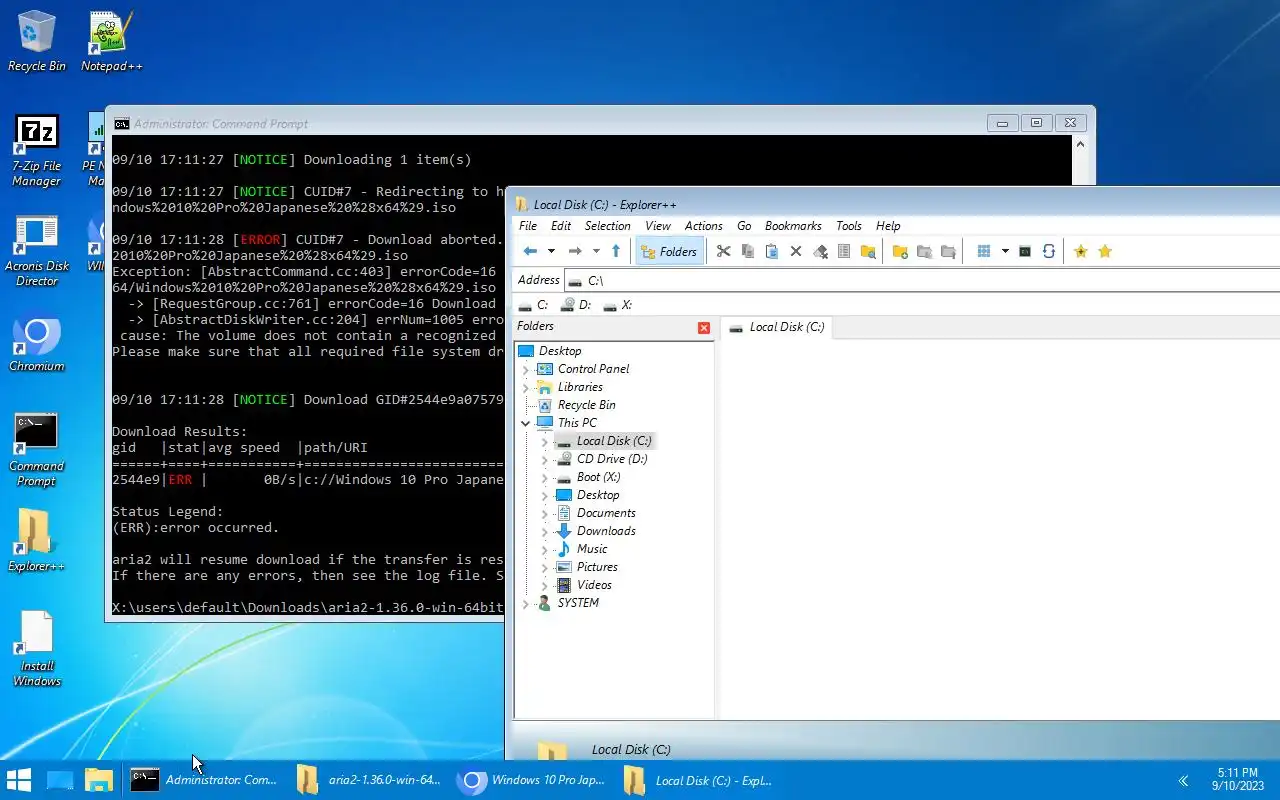Open the Tools menu
Image resolution: width=1280 pixels, height=800 pixels.
click(x=849, y=226)
